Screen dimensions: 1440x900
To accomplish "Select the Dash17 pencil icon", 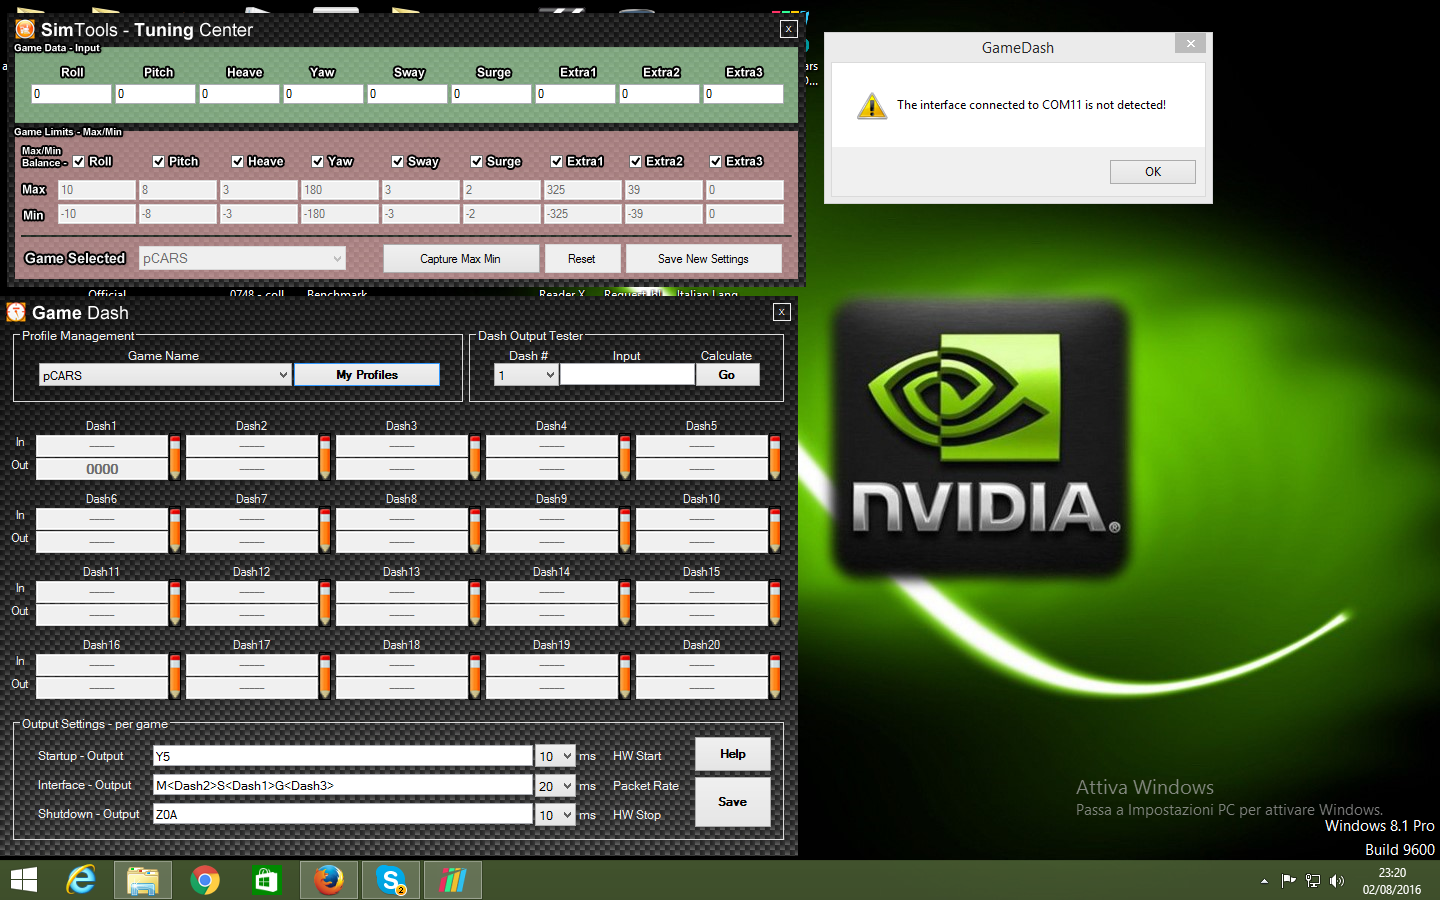I will click(325, 676).
